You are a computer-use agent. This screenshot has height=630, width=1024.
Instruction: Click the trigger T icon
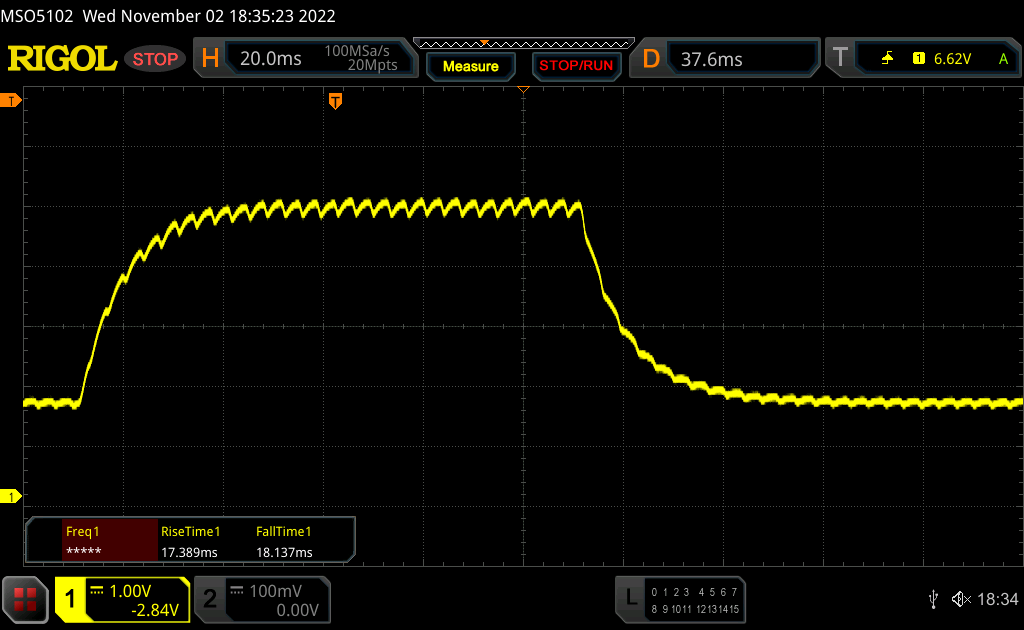point(840,59)
